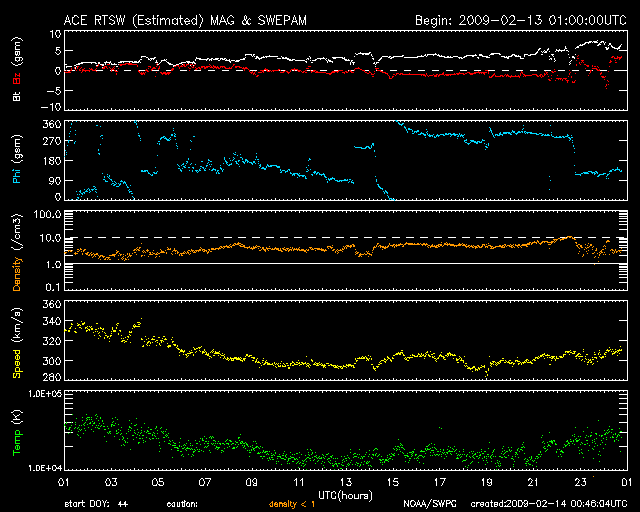Click the '340' speed tick label
Screen dimensions: 640x512
52,321
